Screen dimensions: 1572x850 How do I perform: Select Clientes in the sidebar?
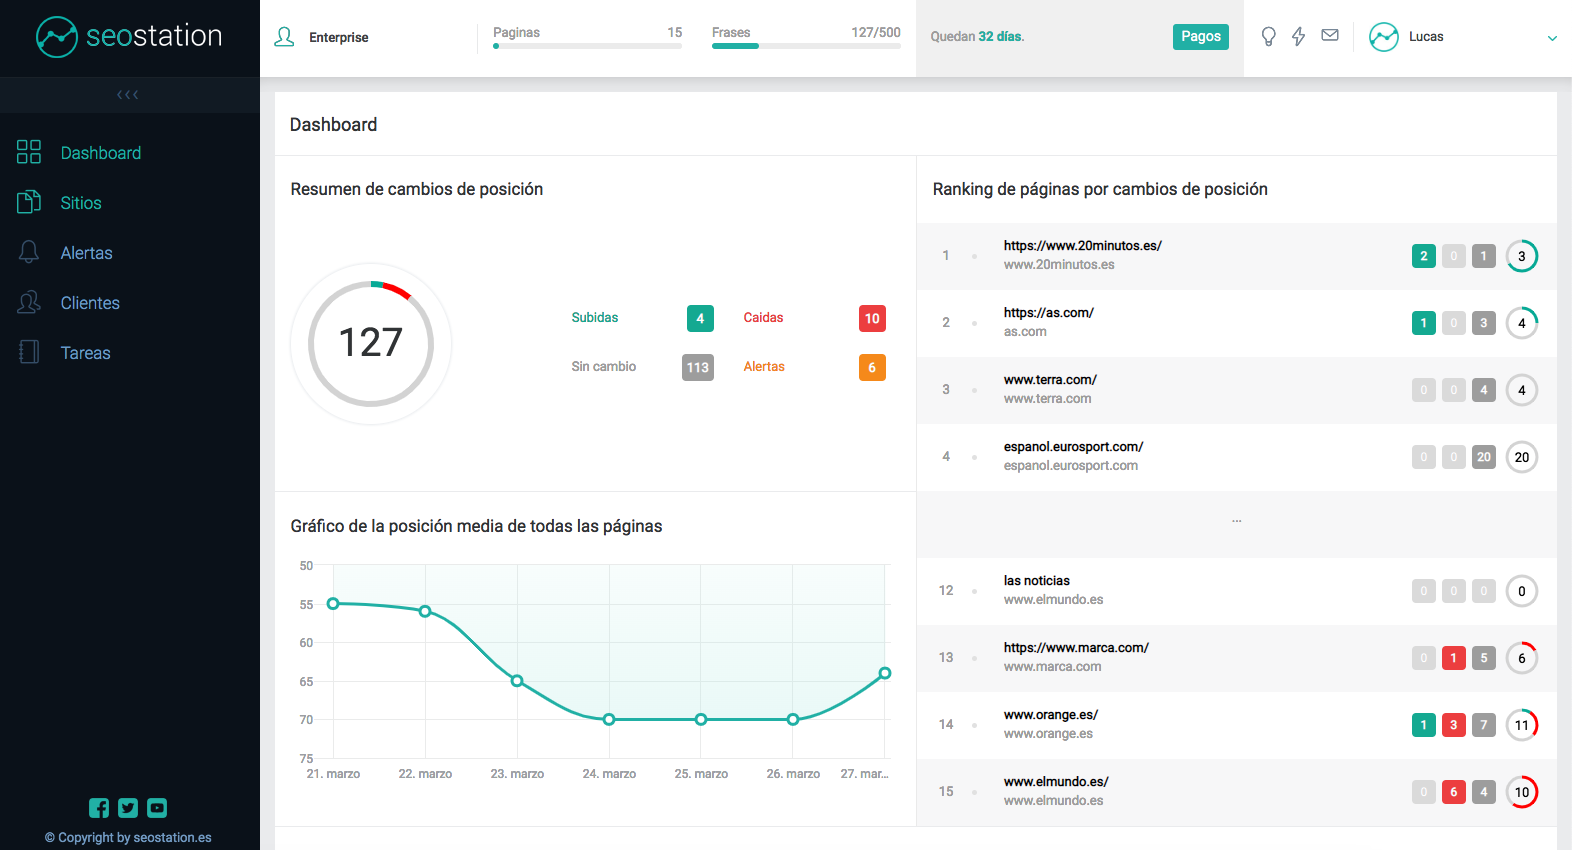click(x=90, y=303)
